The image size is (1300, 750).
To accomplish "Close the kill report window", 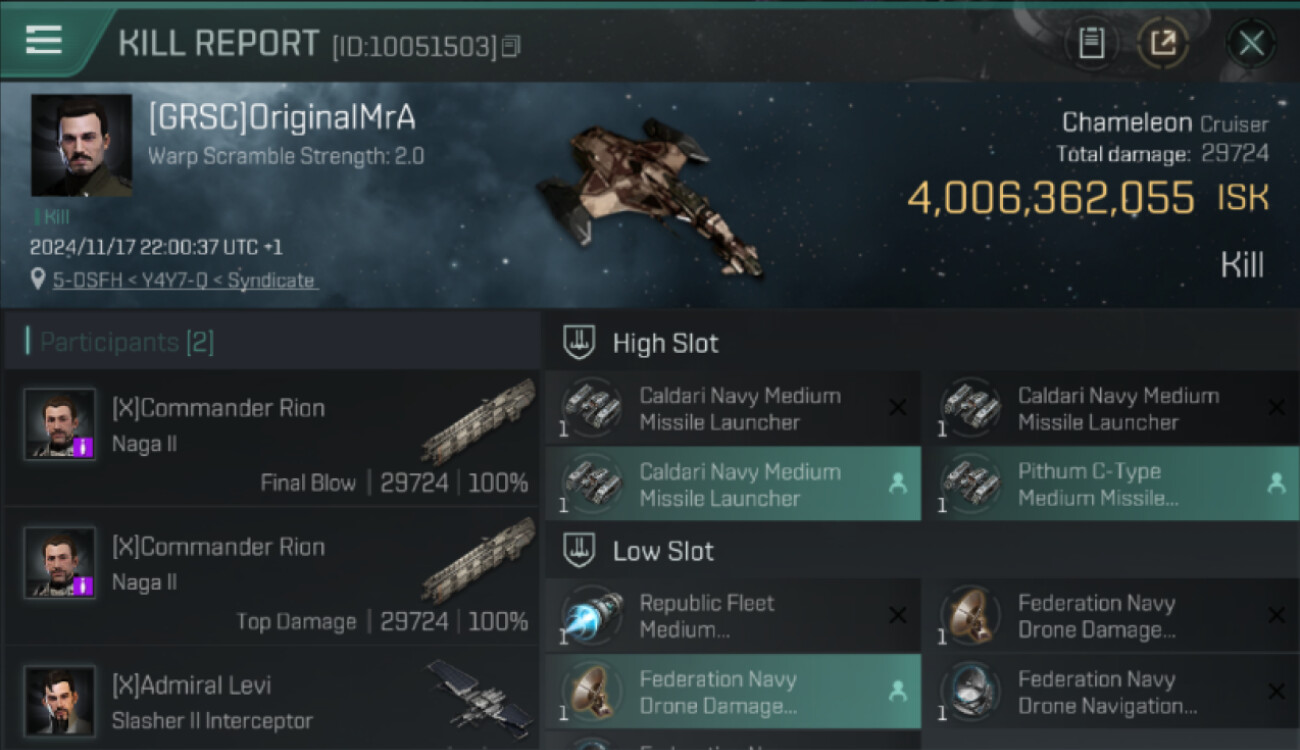I will coord(1250,43).
